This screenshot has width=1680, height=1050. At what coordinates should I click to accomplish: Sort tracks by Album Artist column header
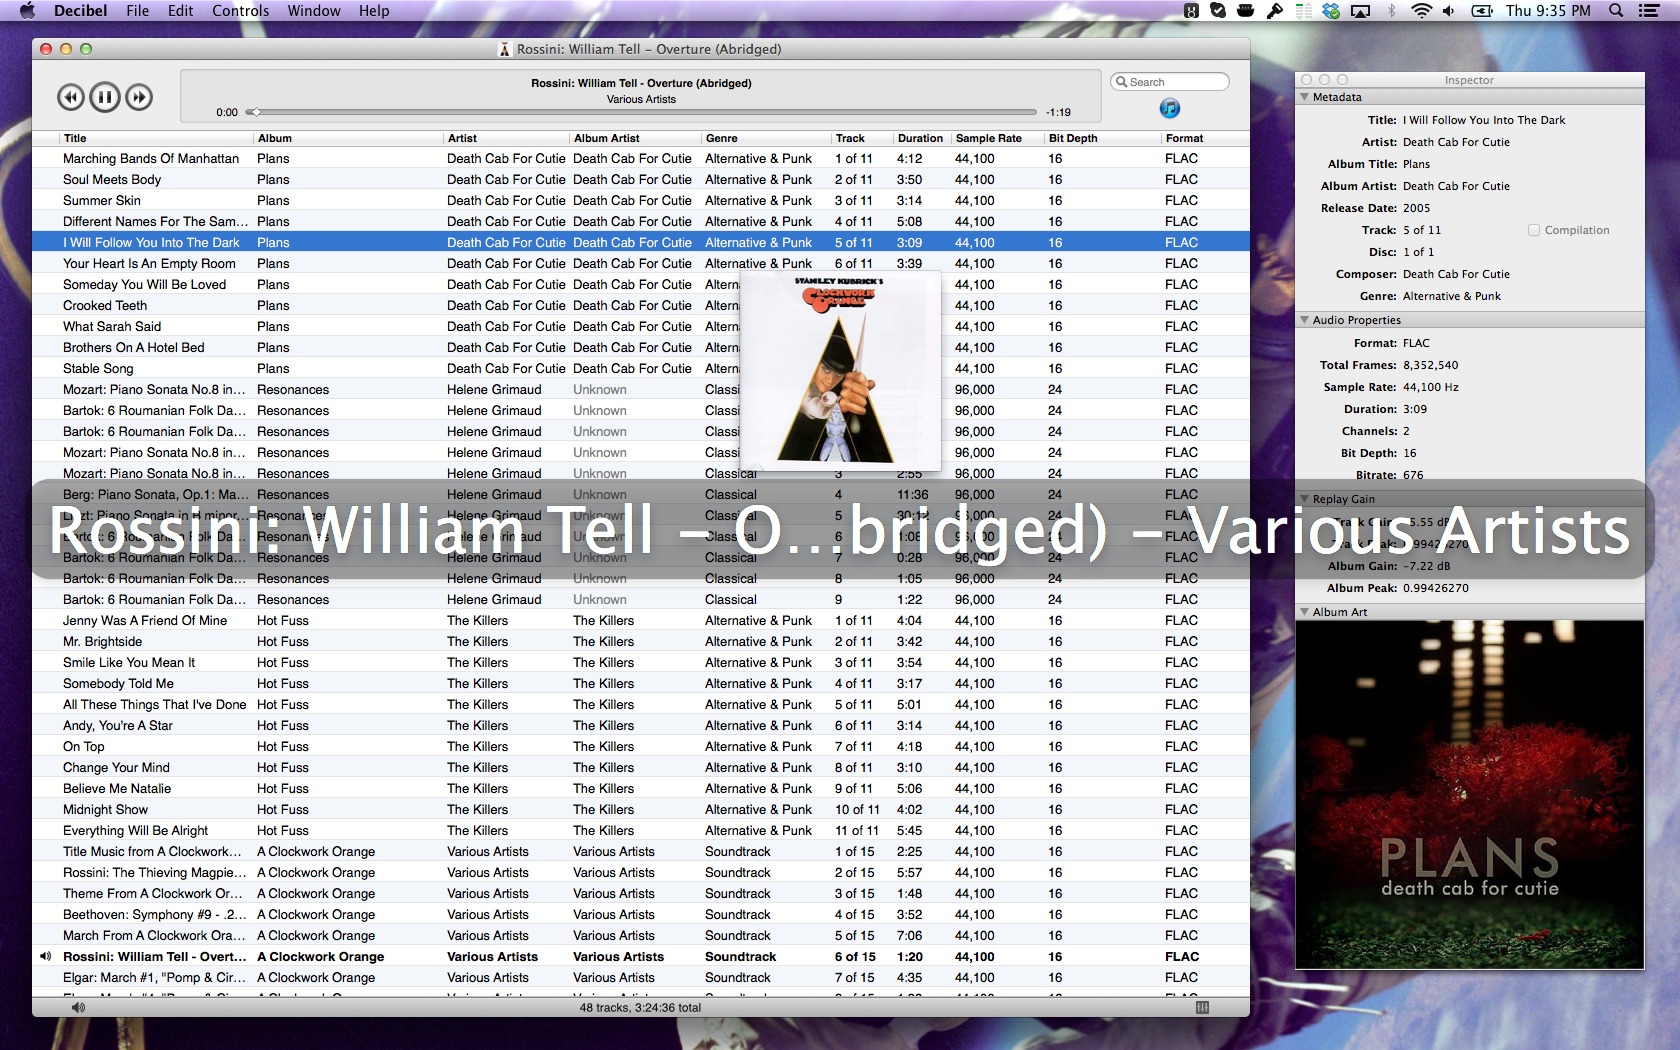pyautogui.click(x=635, y=138)
